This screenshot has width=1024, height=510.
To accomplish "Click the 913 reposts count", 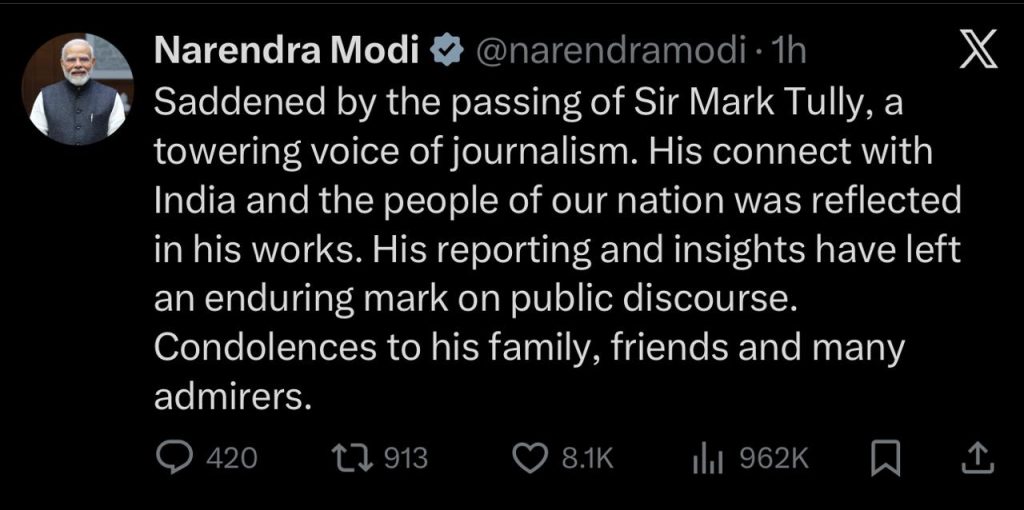I will click(x=406, y=459).
